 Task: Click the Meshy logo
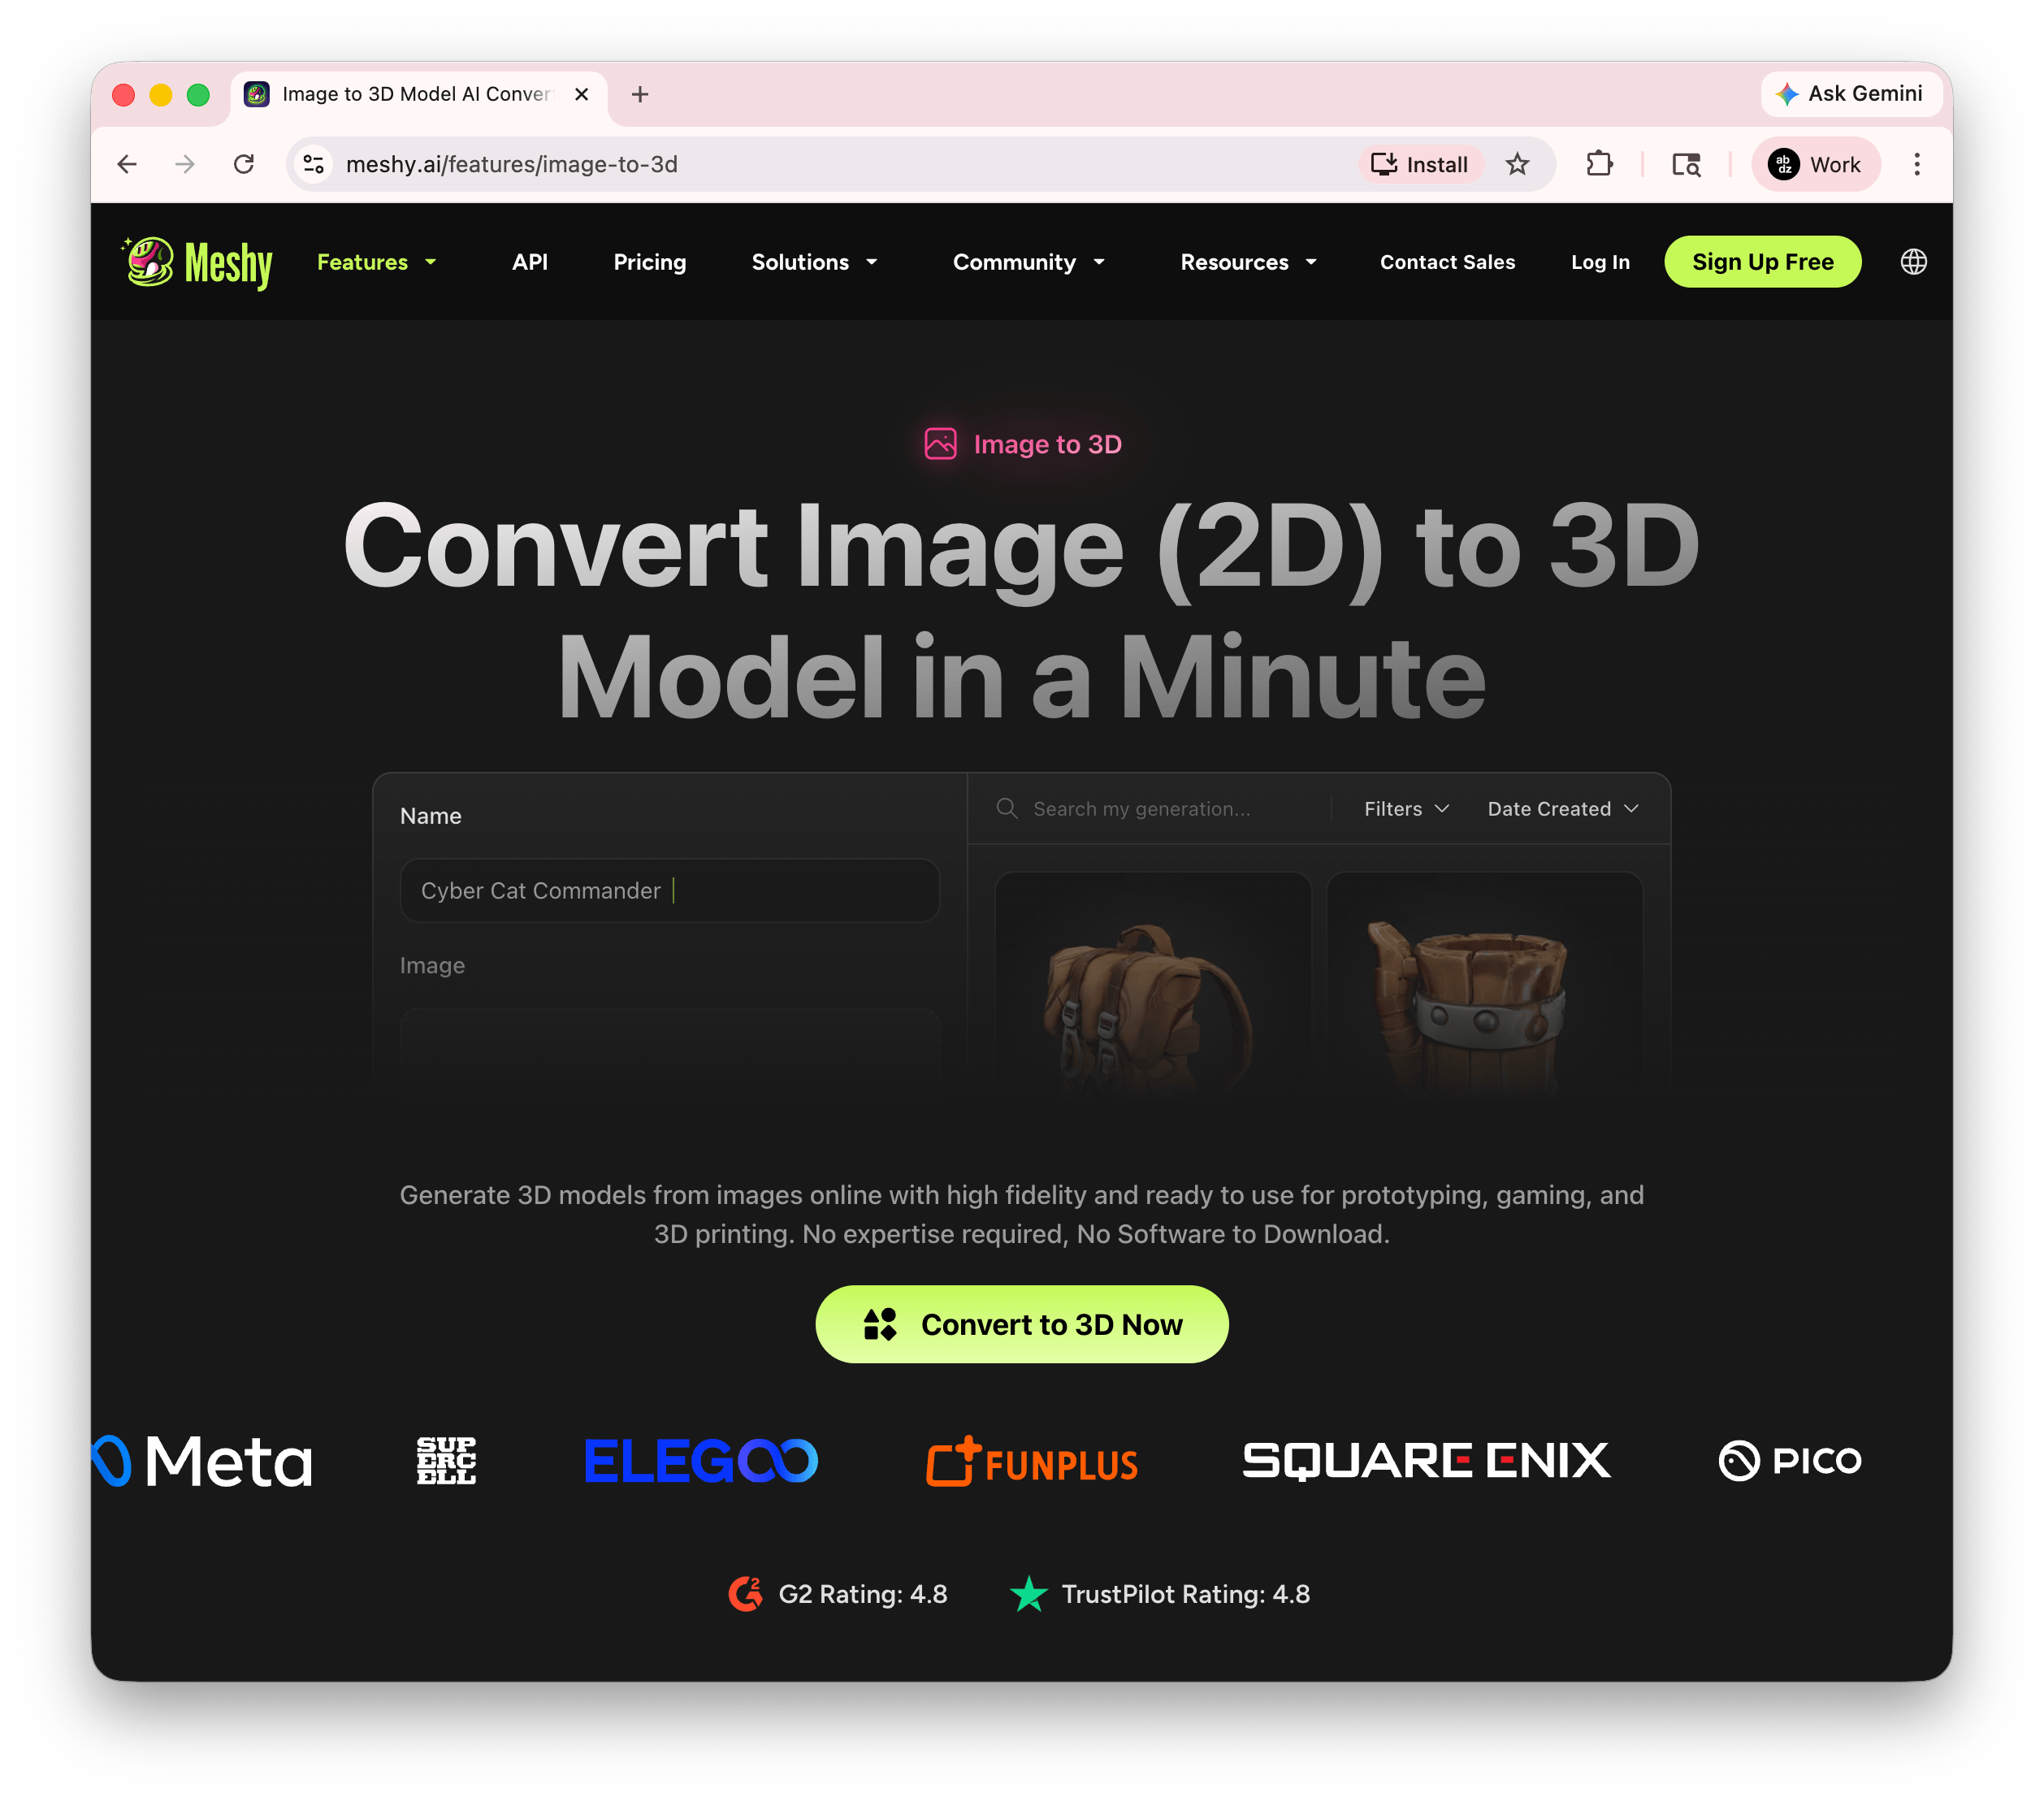point(196,261)
